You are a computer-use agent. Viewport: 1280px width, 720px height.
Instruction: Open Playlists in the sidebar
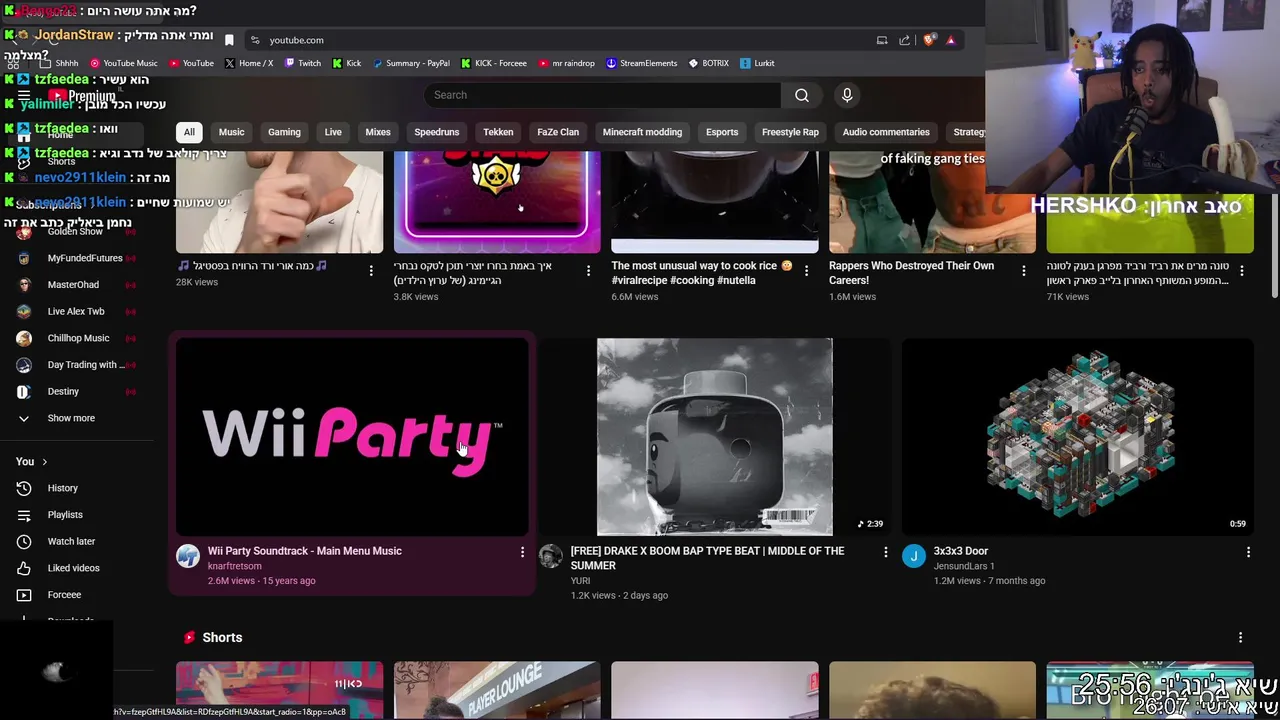pos(65,515)
